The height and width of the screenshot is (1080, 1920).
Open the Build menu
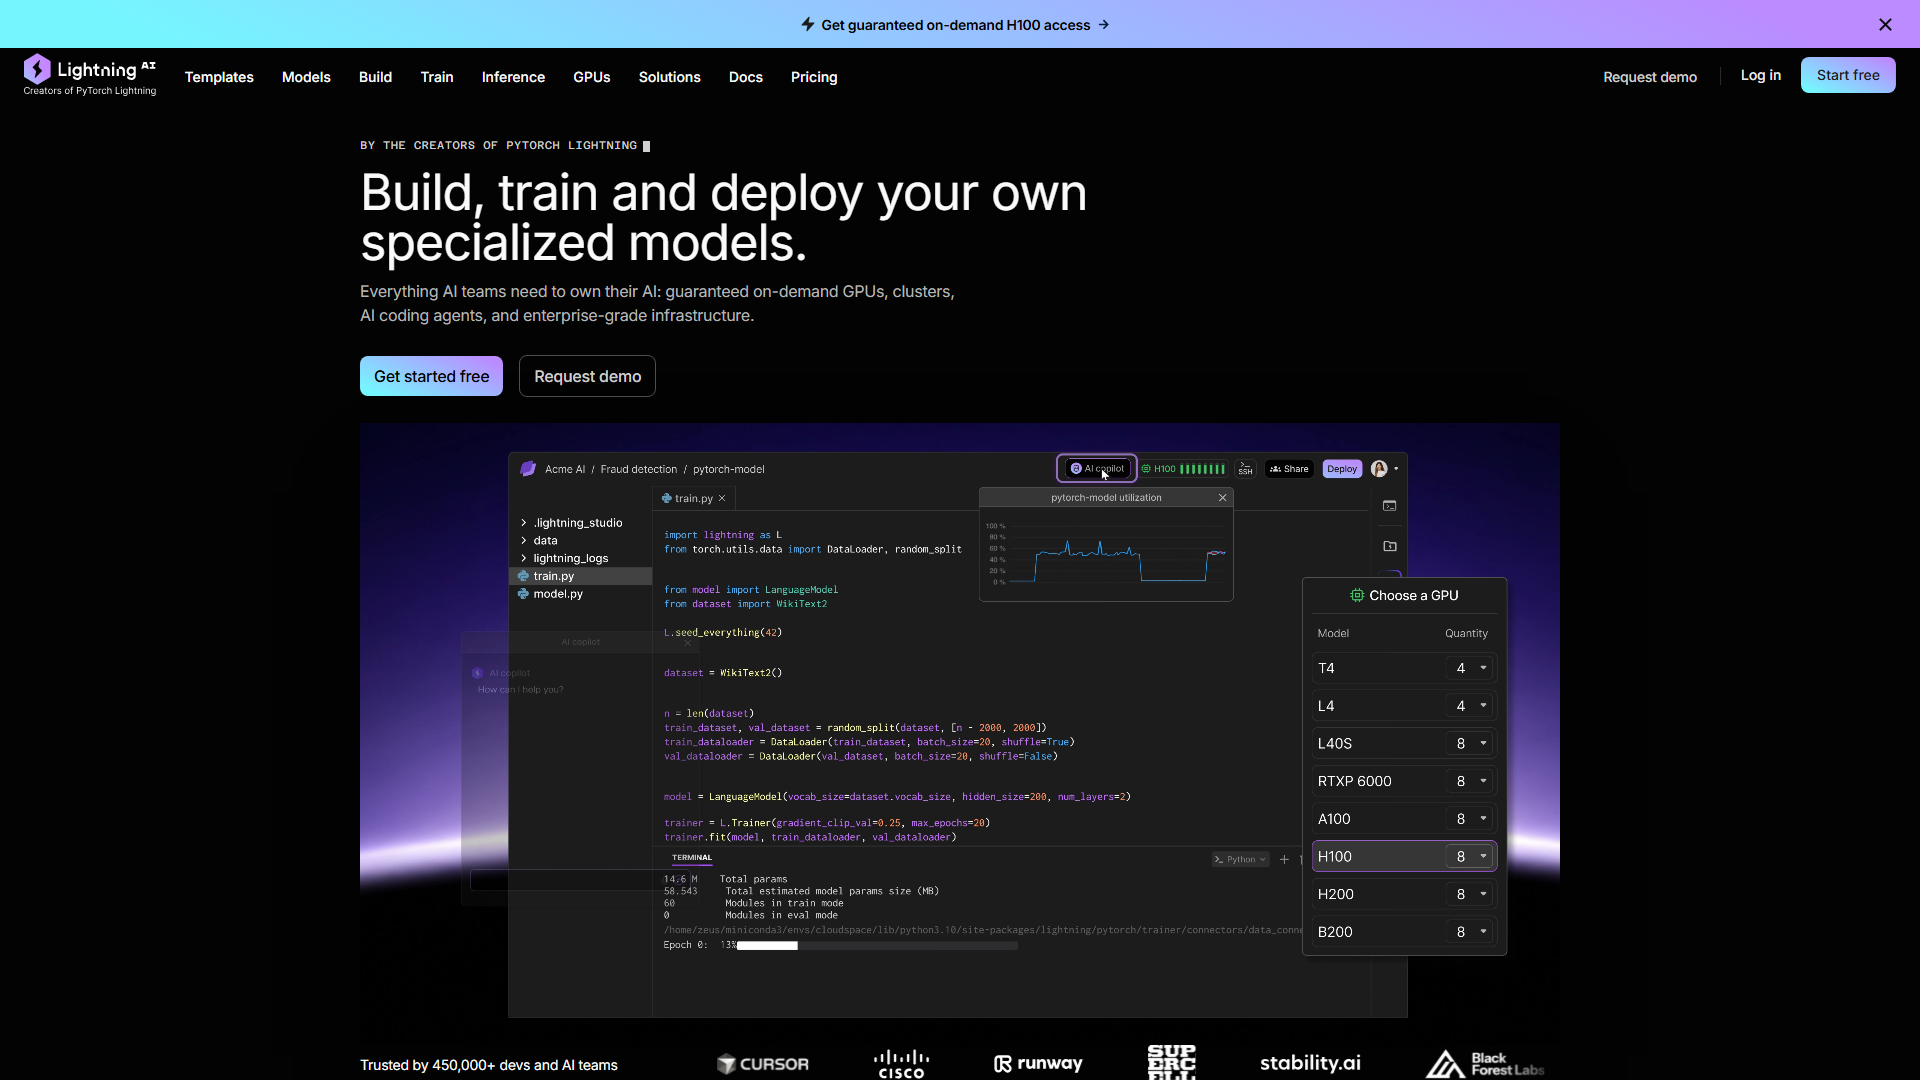(375, 77)
